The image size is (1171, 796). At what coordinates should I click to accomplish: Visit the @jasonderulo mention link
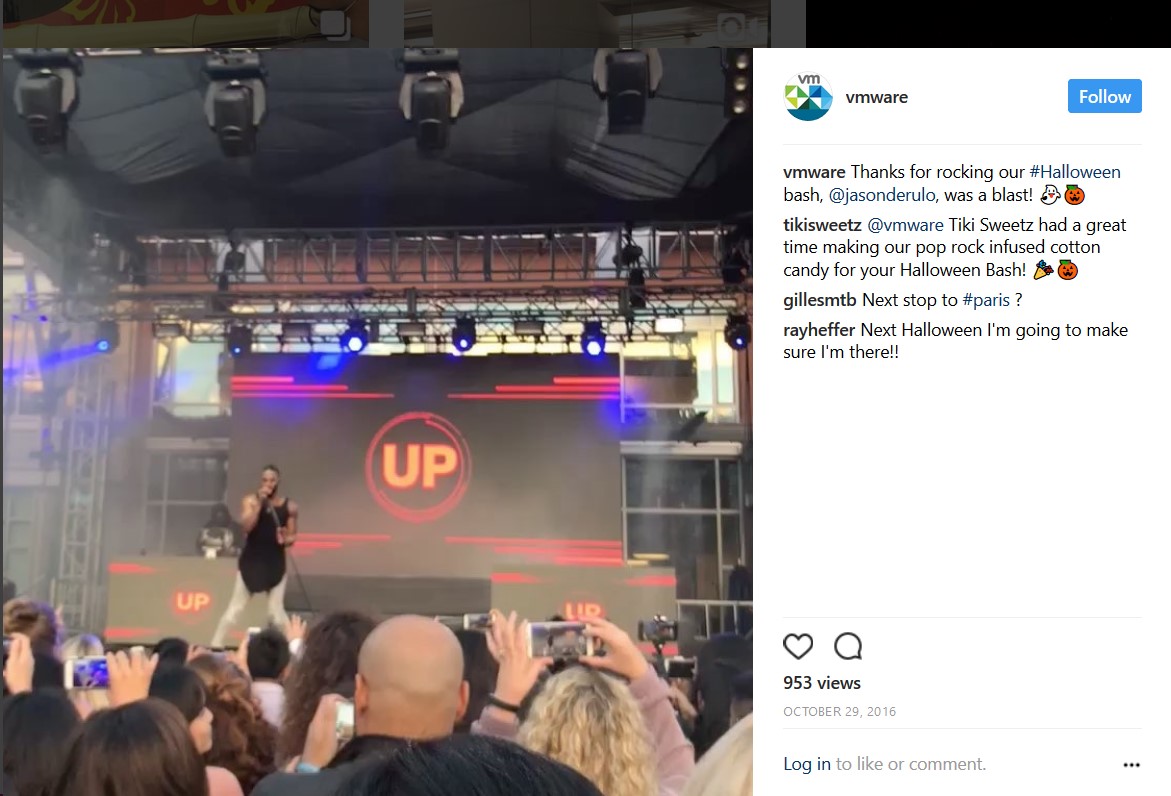[882, 195]
